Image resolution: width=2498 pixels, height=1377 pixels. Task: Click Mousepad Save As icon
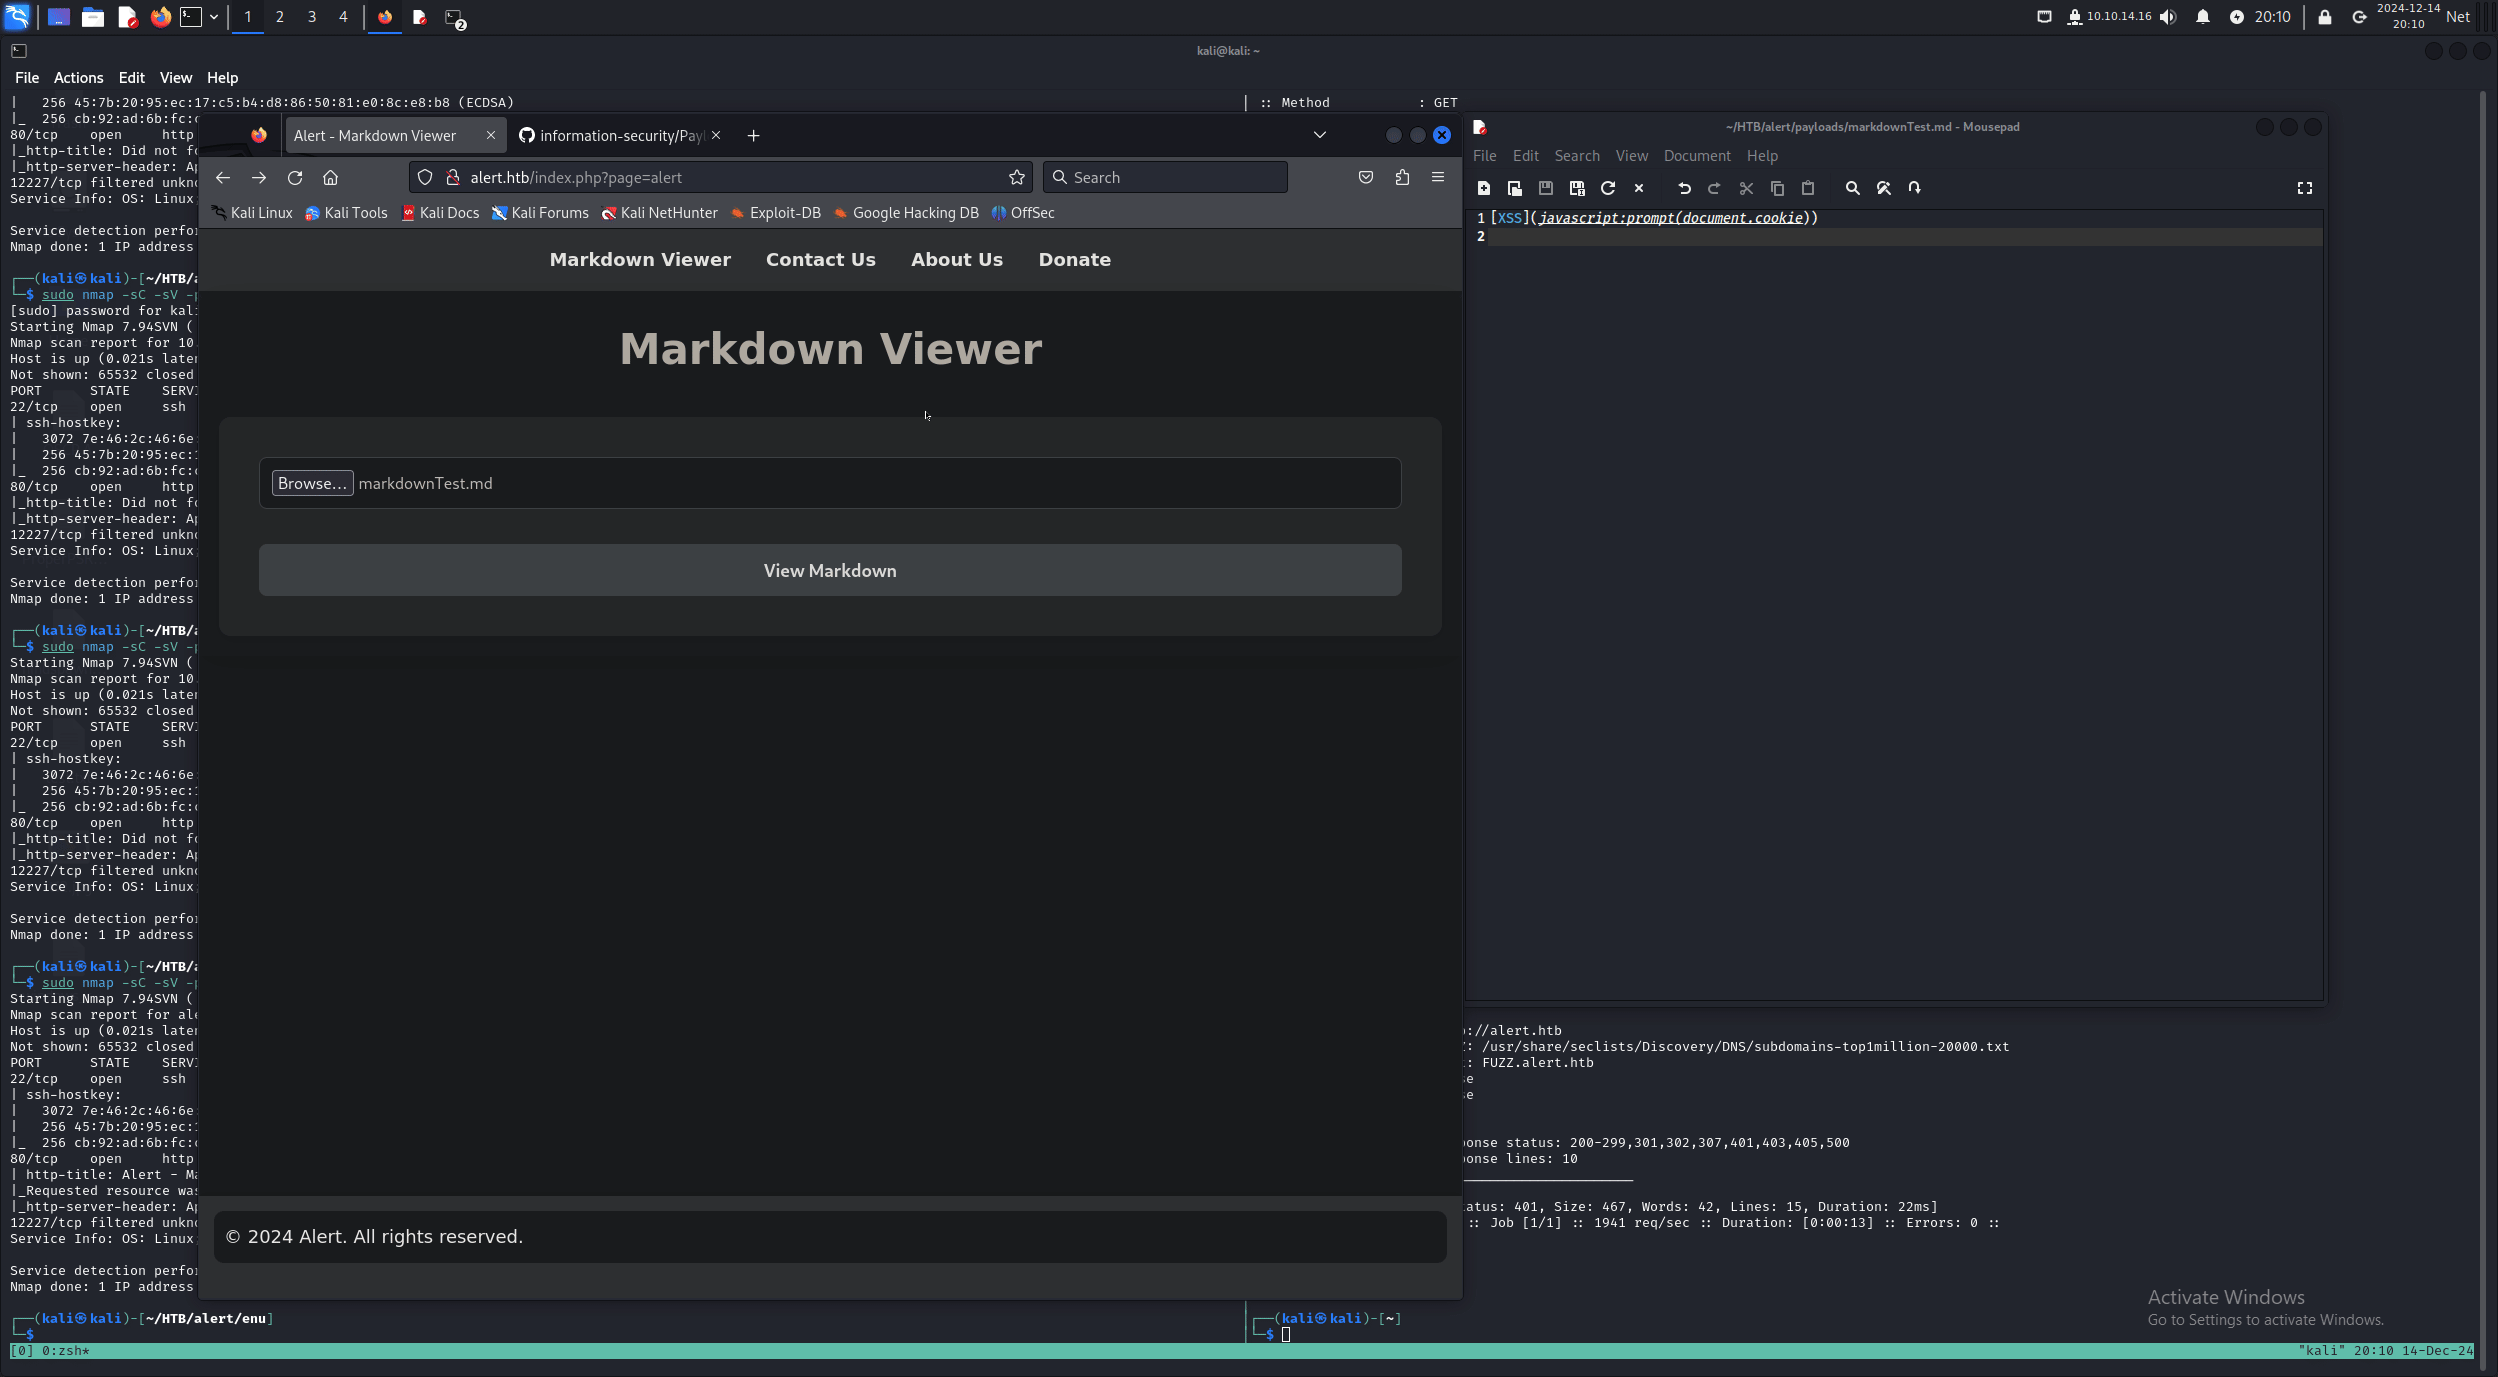pos(1577,188)
